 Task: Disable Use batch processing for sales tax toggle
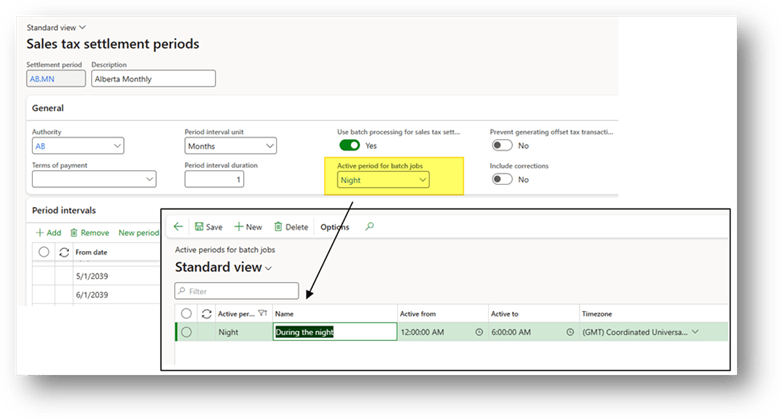click(x=349, y=146)
